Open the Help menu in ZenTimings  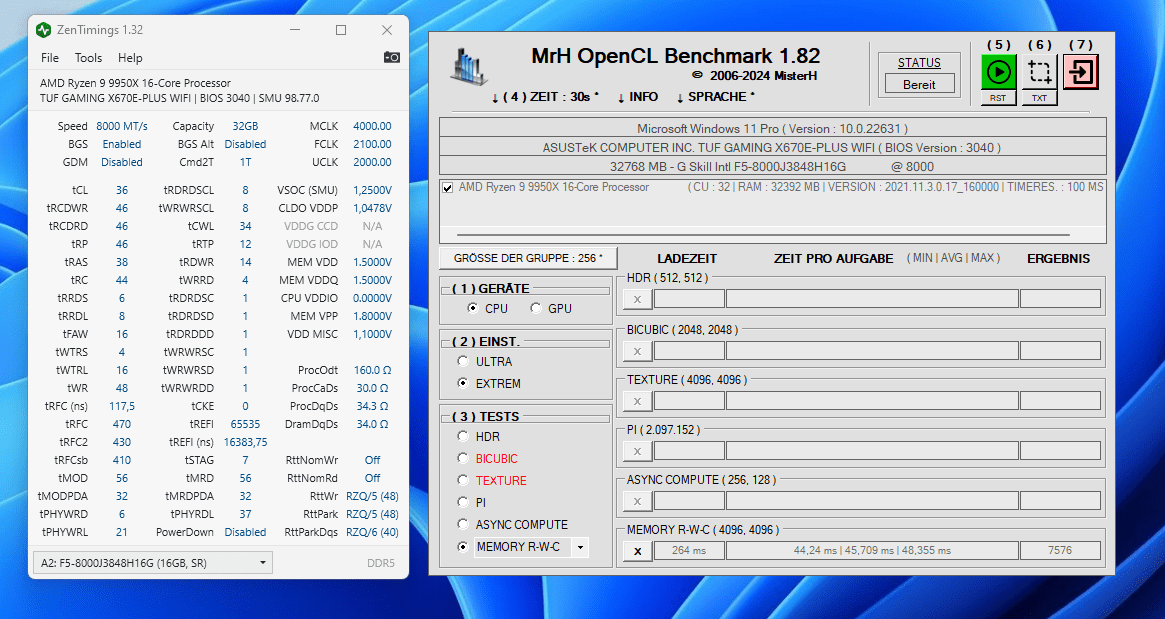(130, 57)
